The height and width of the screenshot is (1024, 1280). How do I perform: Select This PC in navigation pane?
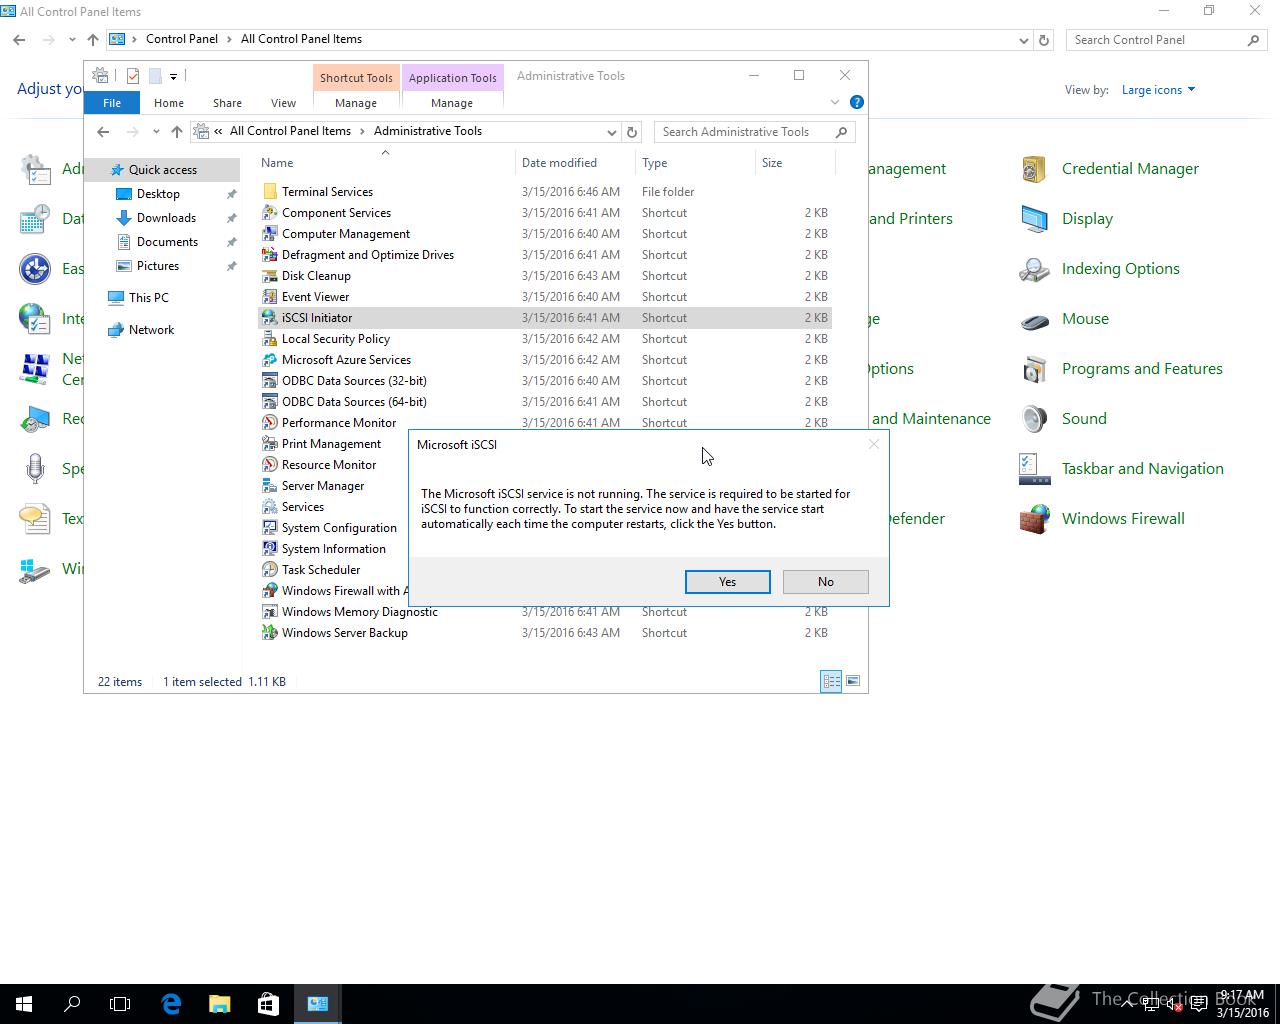(148, 298)
